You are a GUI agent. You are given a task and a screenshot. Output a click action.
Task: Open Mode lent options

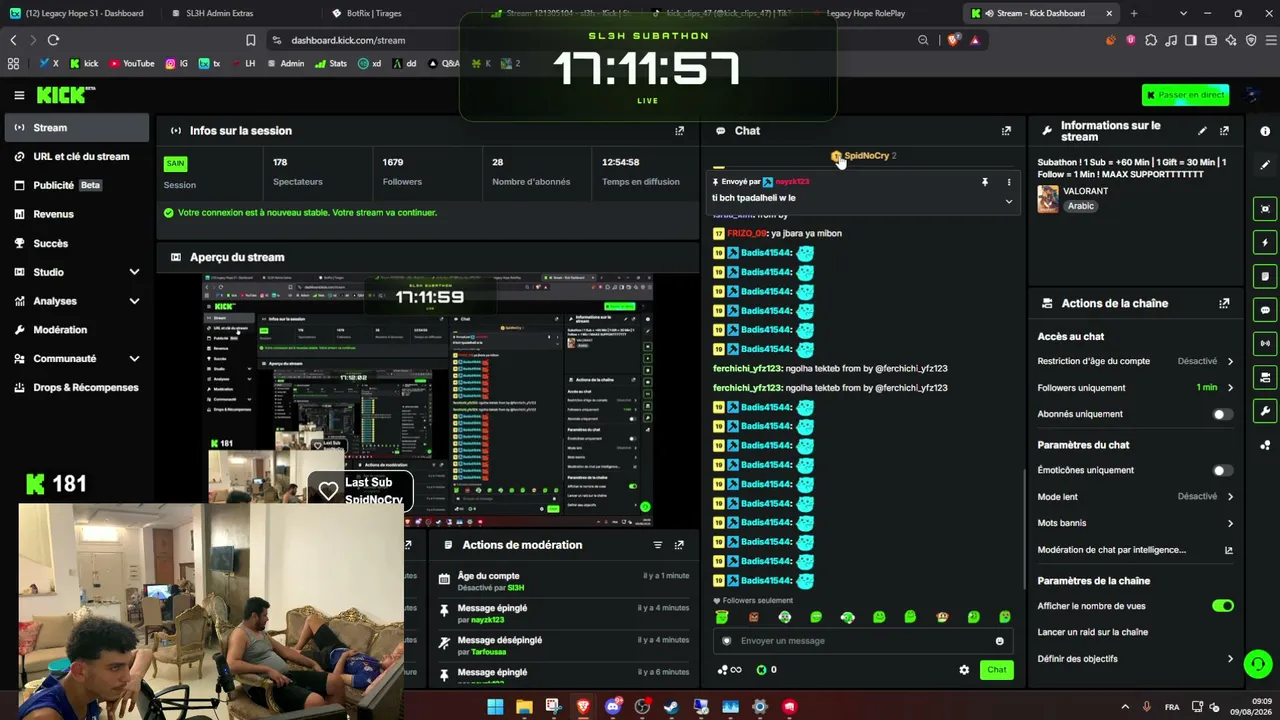[1135, 497]
